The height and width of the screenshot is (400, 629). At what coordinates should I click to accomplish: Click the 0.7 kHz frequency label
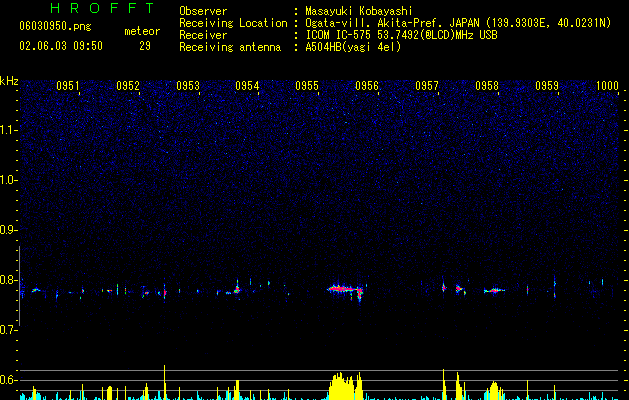pos(9,330)
